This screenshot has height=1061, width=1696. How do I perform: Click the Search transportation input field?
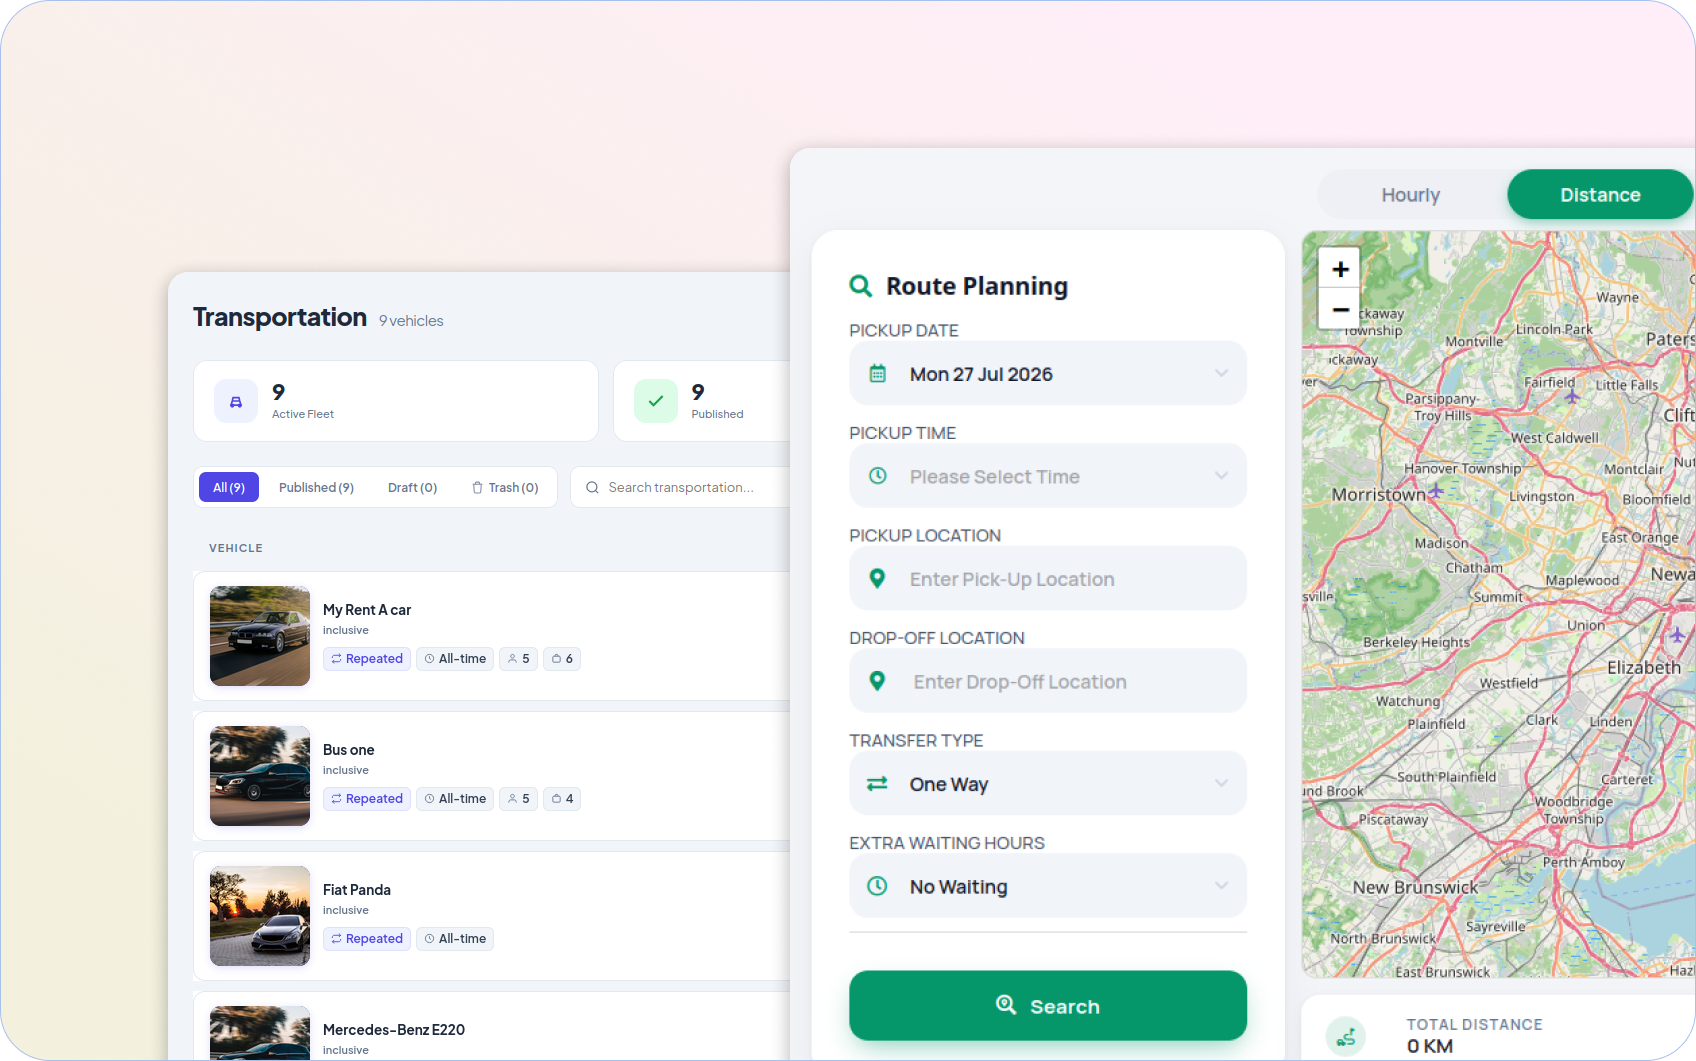[x=680, y=488]
